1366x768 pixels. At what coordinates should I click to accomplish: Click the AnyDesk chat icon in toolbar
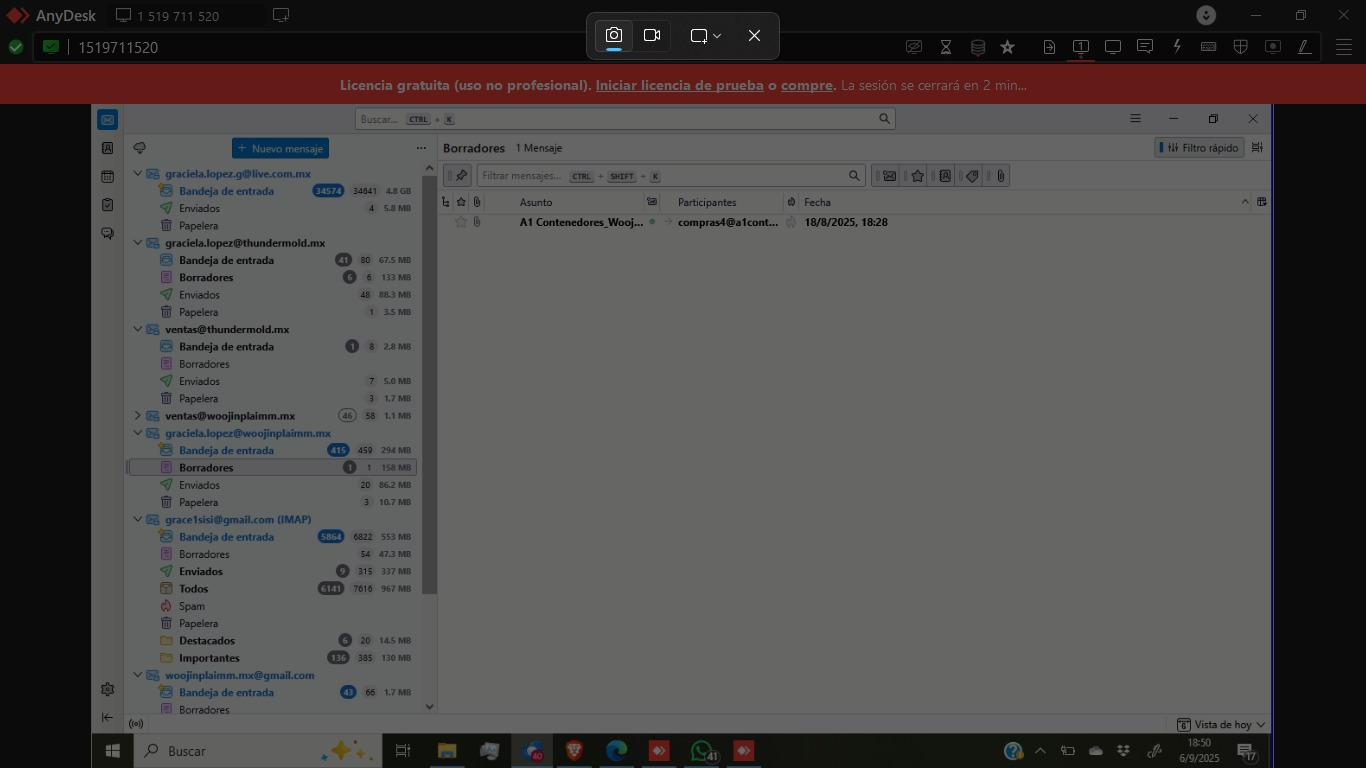(1145, 47)
